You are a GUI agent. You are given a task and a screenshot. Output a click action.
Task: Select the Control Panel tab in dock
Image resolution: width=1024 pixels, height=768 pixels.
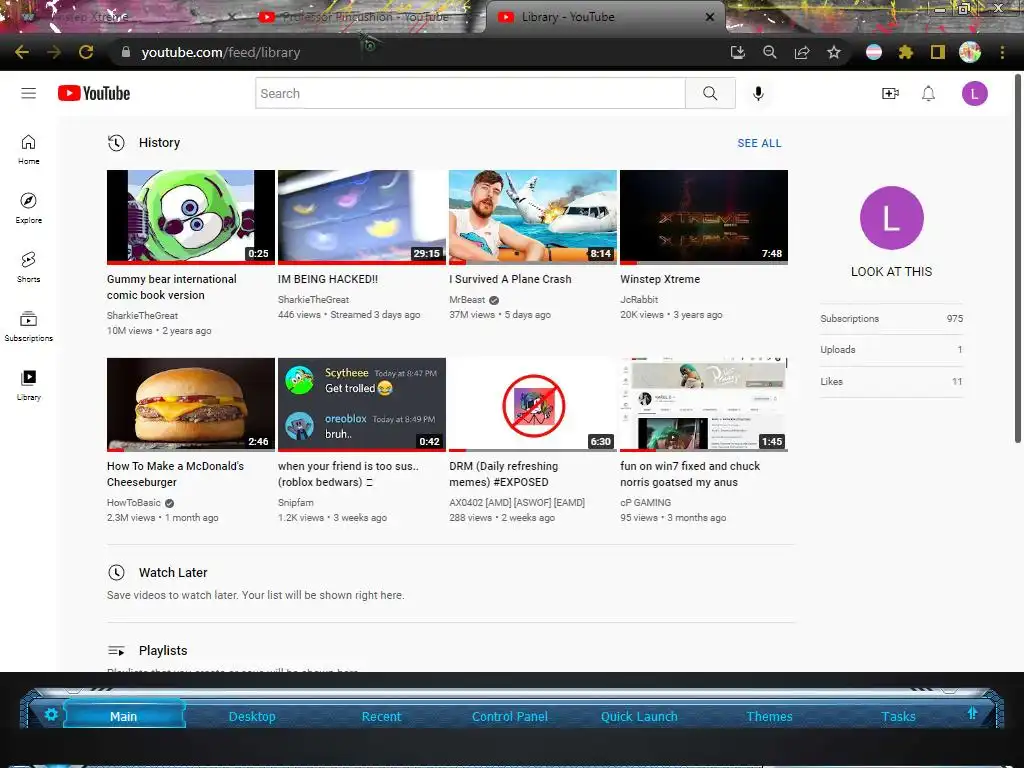coord(510,716)
